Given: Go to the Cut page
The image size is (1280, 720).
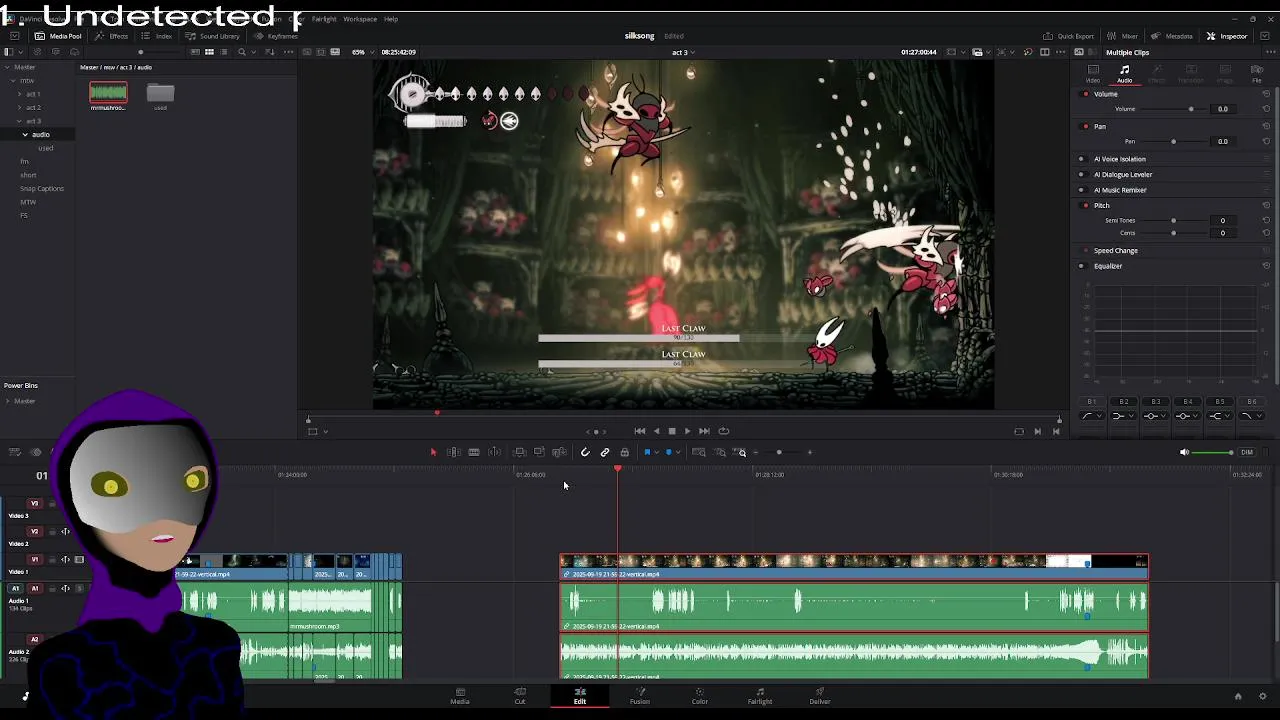Looking at the screenshot, I should 520,696.
